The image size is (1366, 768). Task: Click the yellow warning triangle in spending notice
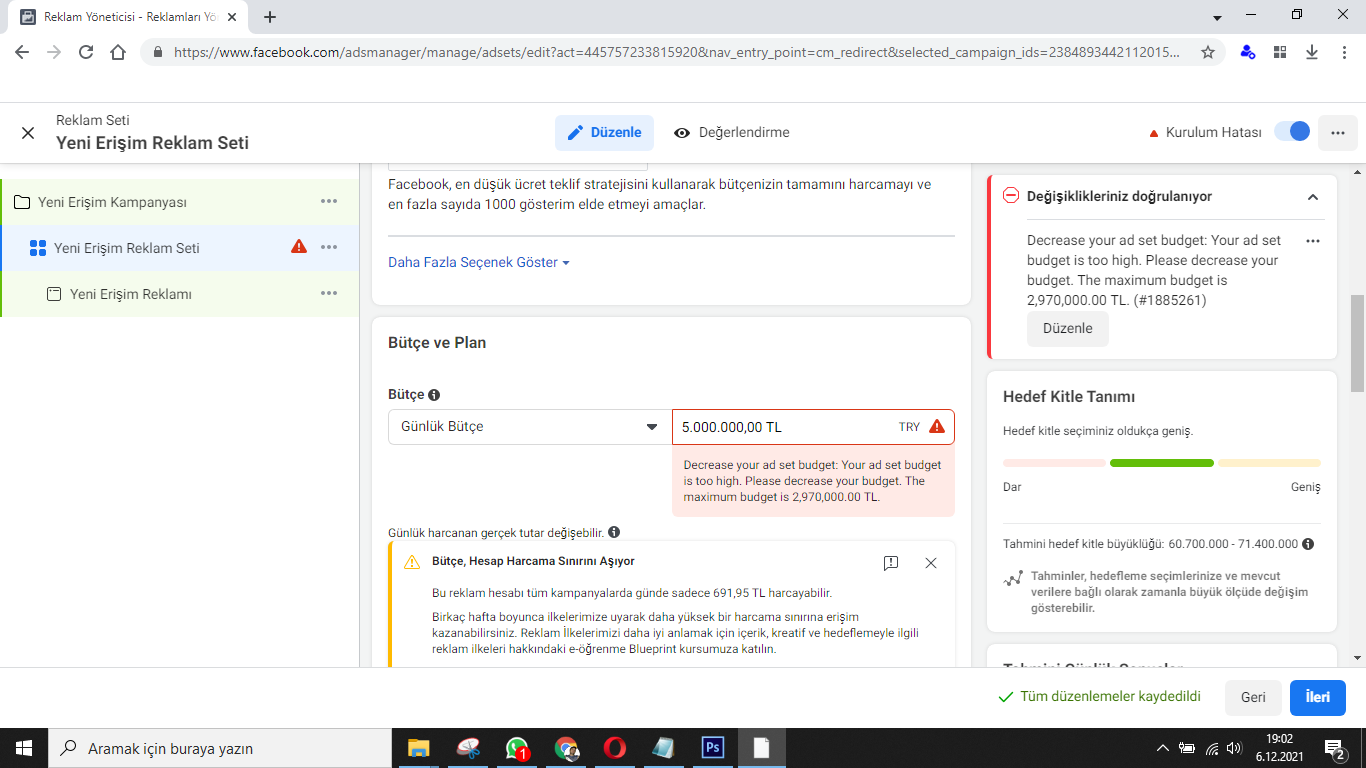[412, 562]
